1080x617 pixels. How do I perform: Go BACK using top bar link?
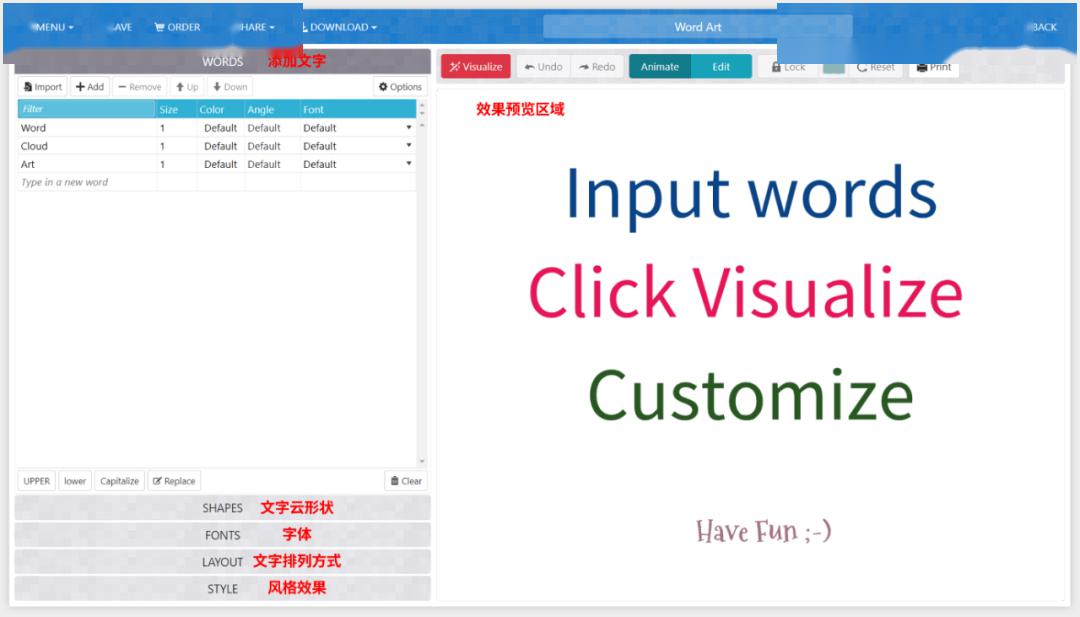tap(1043, 27)
